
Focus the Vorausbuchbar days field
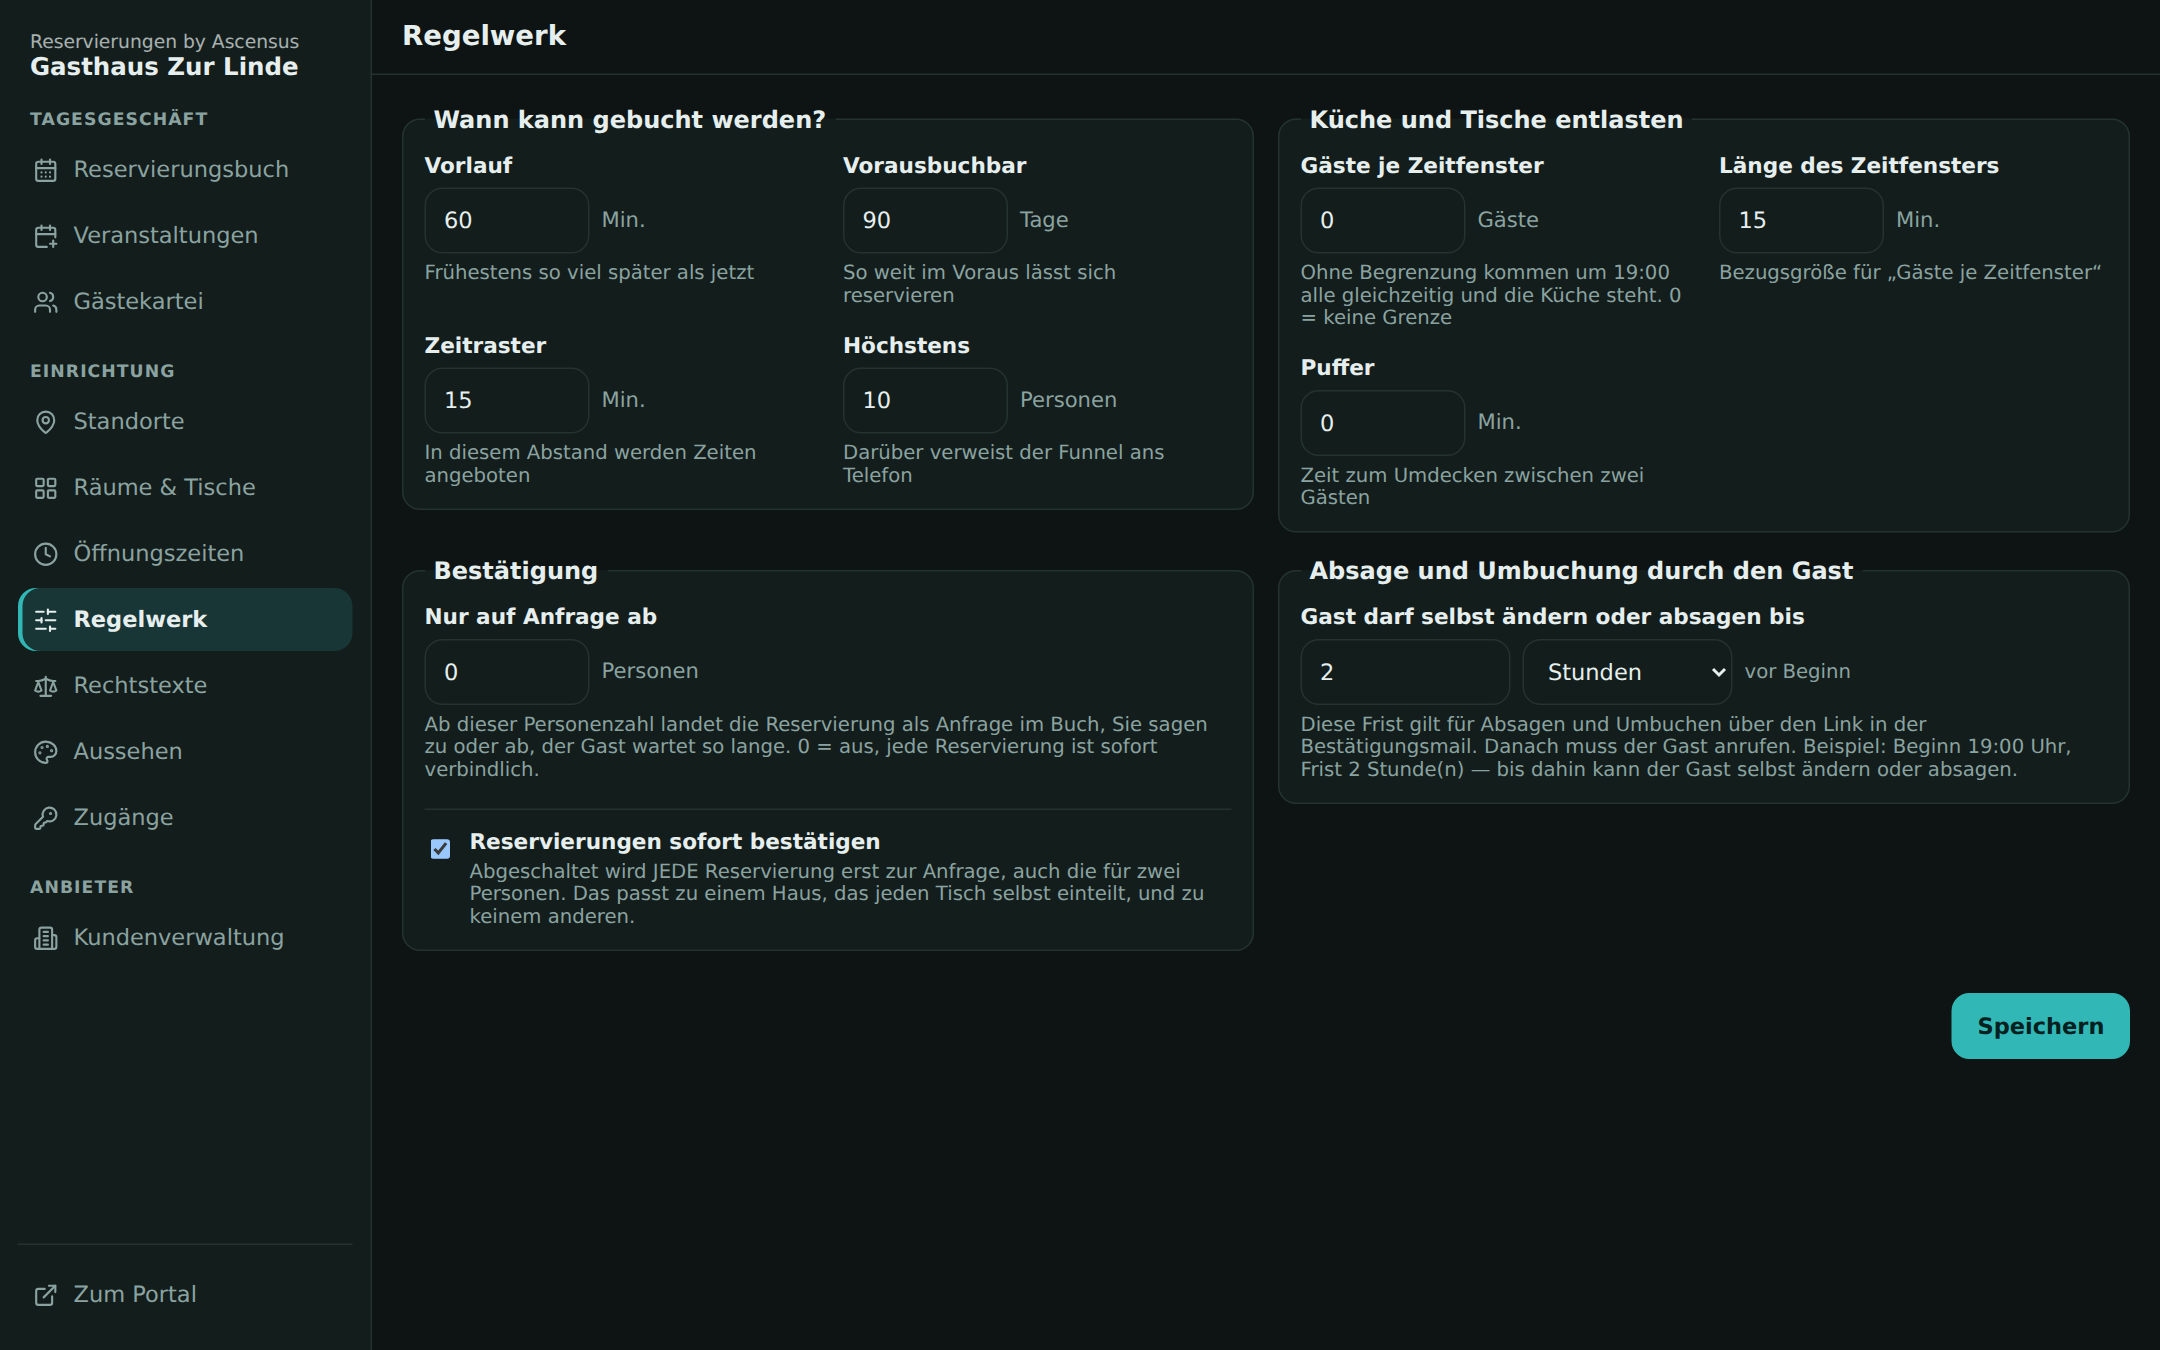click(x=925, y=220)
